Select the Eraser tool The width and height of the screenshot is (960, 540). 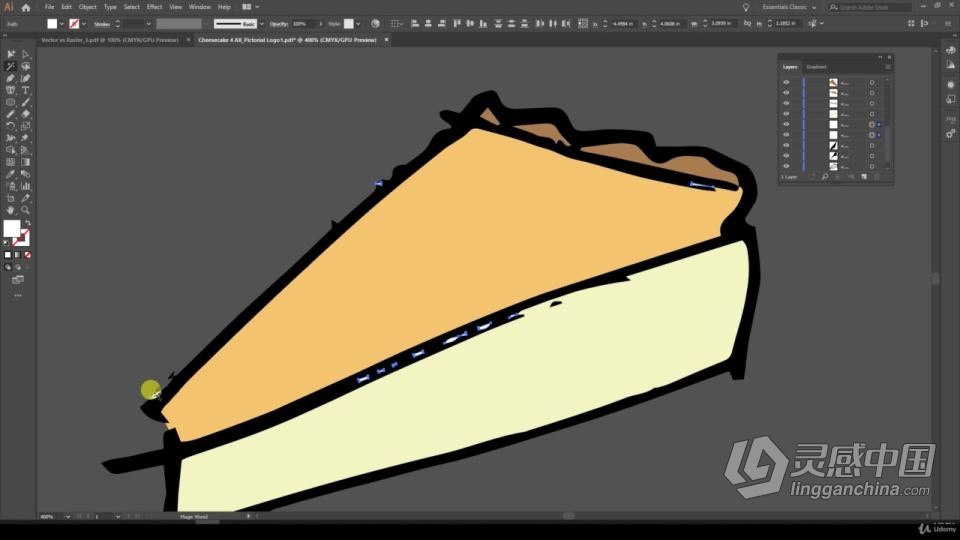coord(25,114)
